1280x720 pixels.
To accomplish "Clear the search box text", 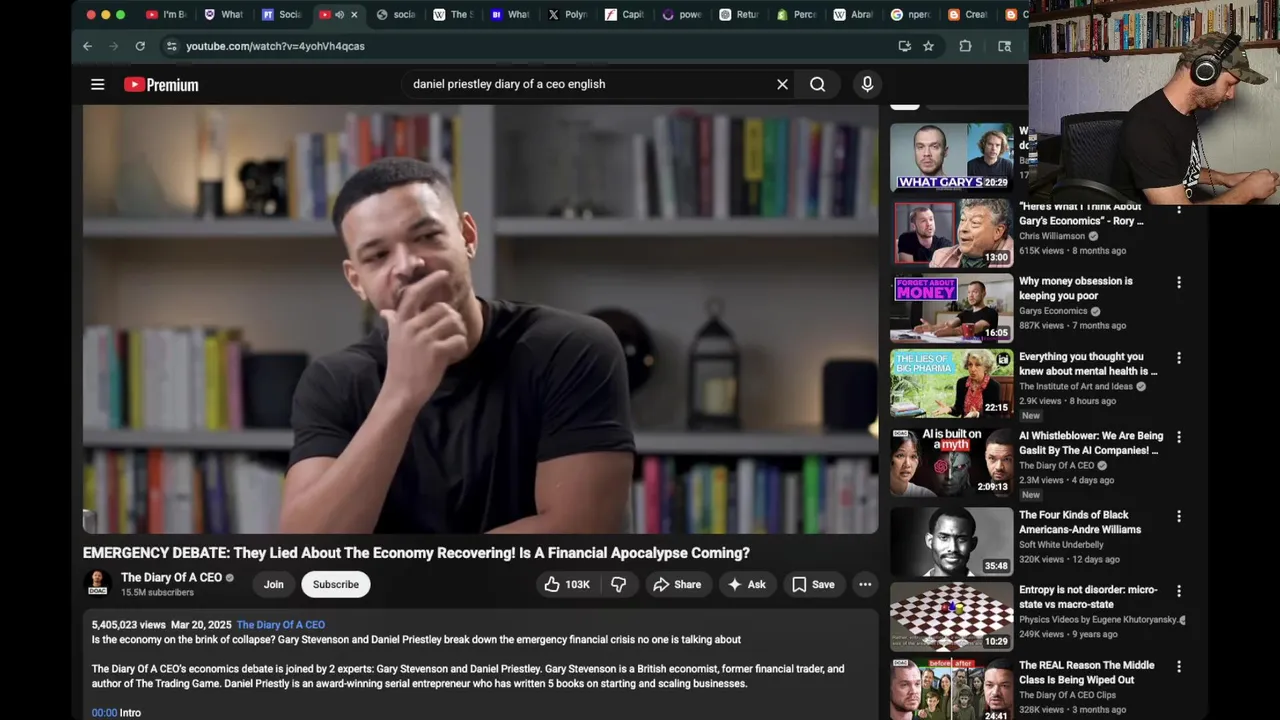I will tap(782, 84).
